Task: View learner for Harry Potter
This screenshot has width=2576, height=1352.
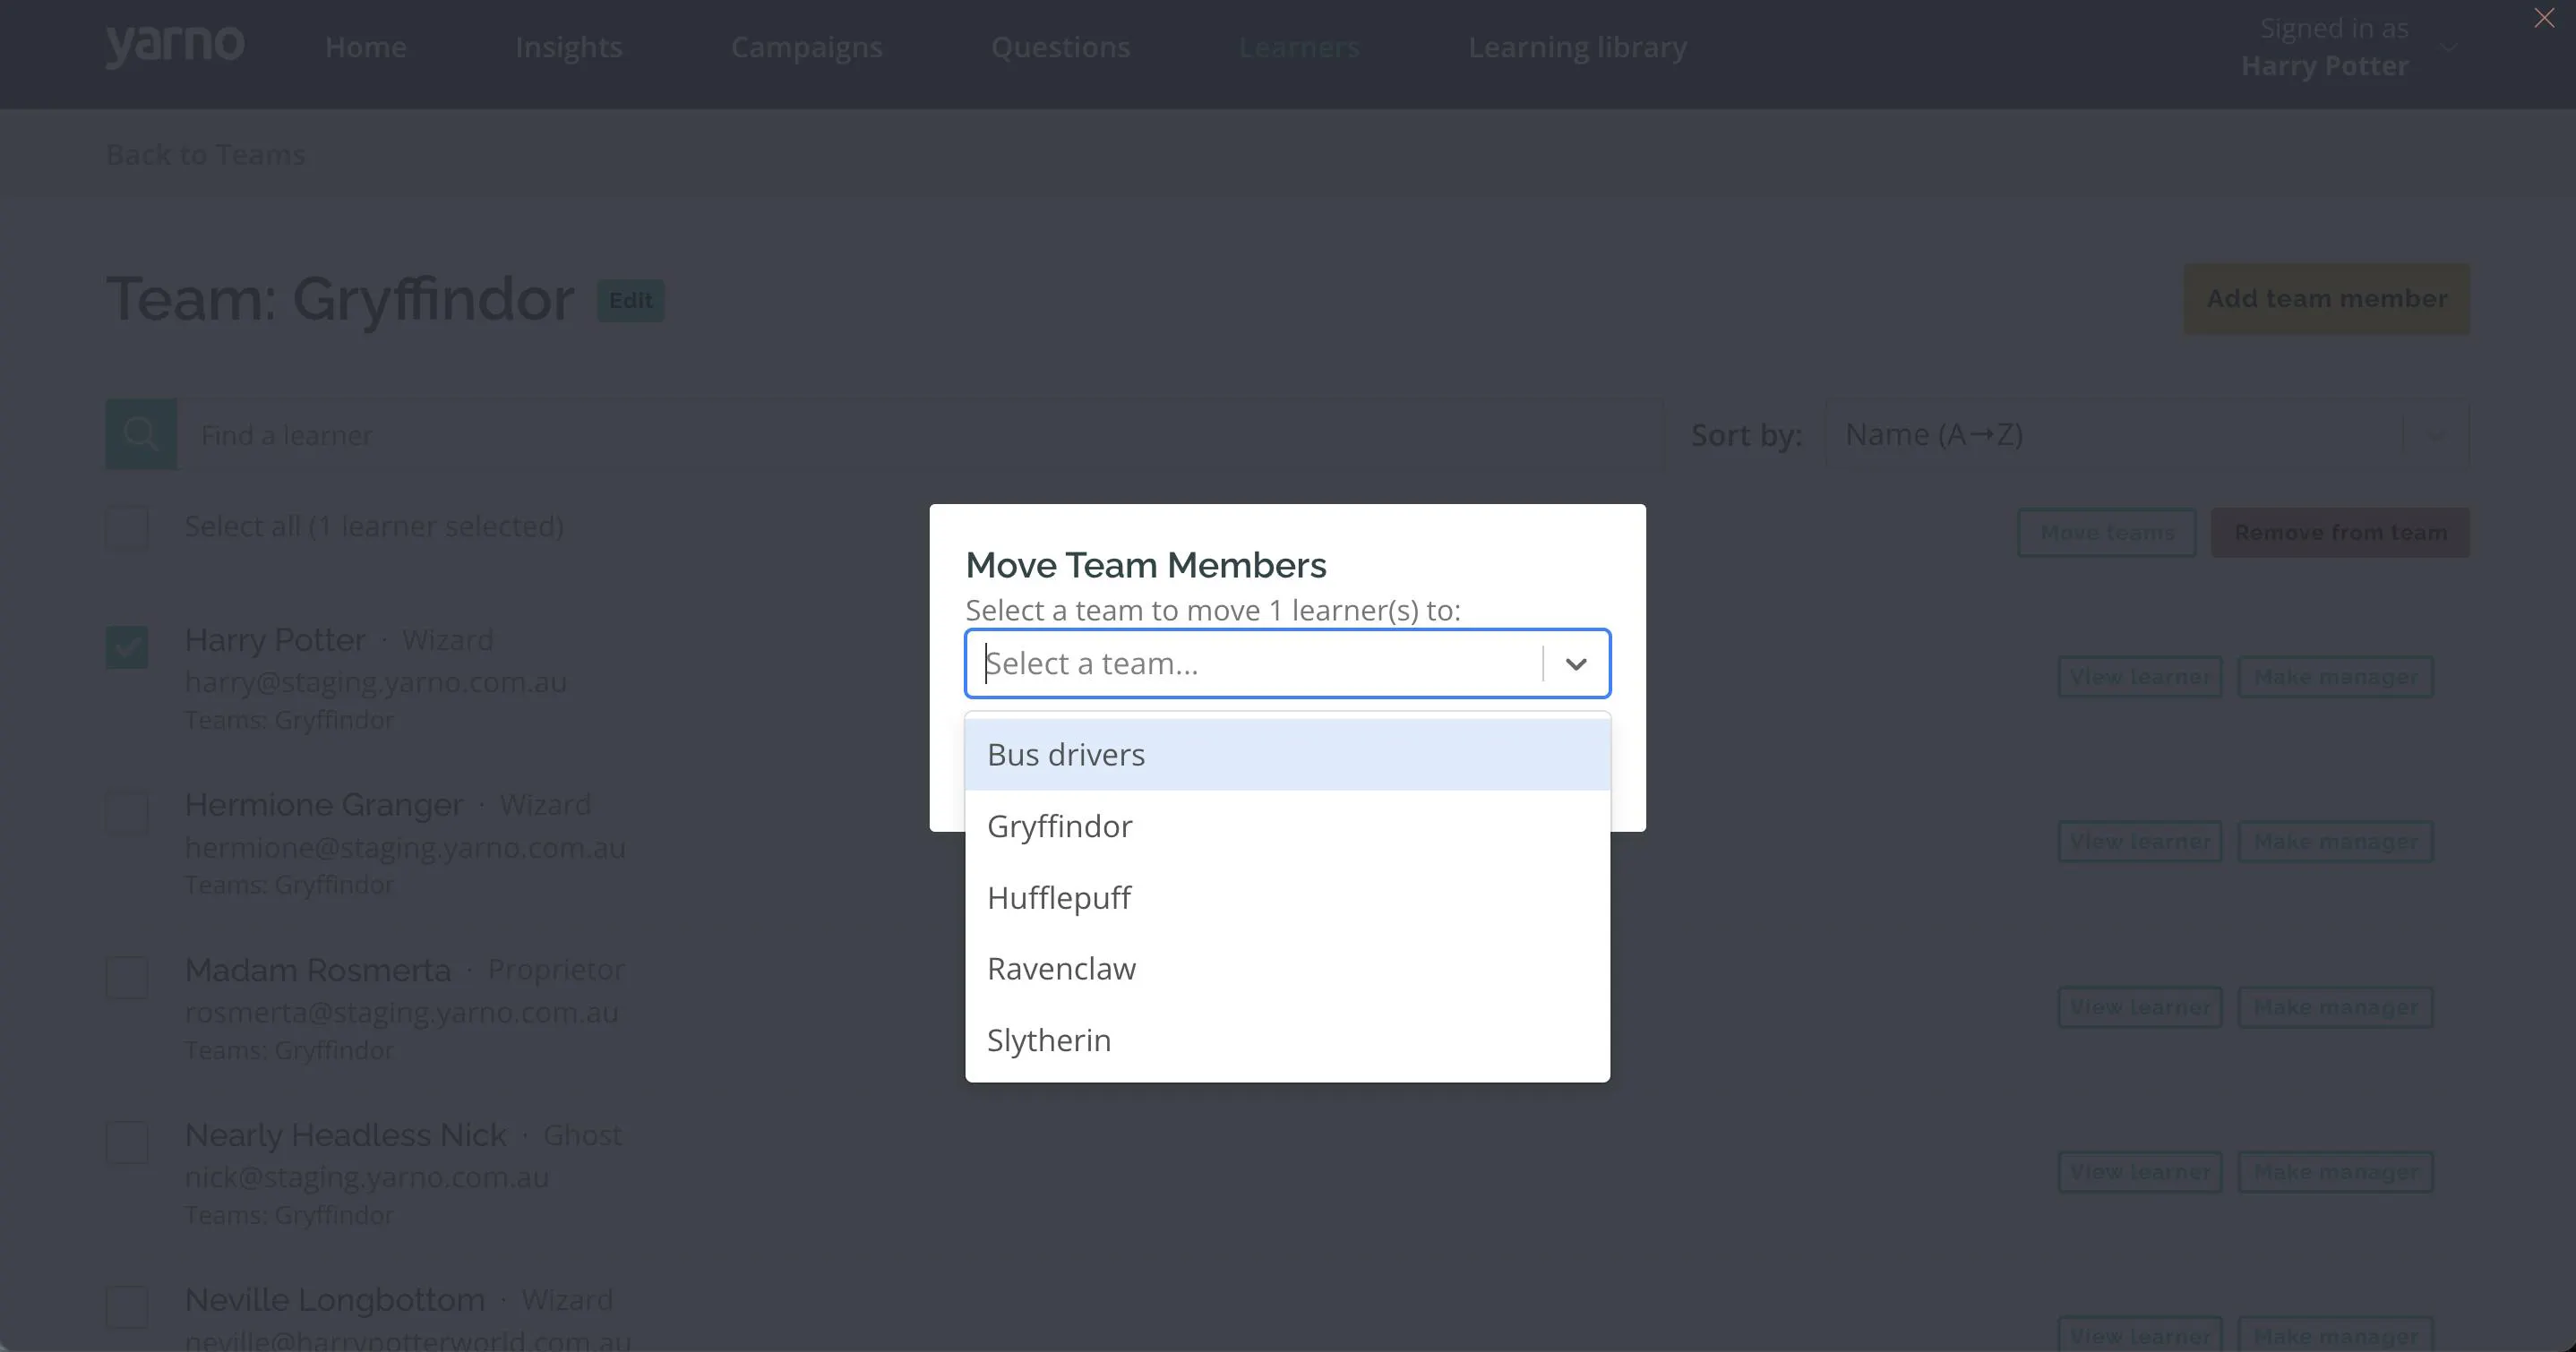Action: pos(2140,677)
